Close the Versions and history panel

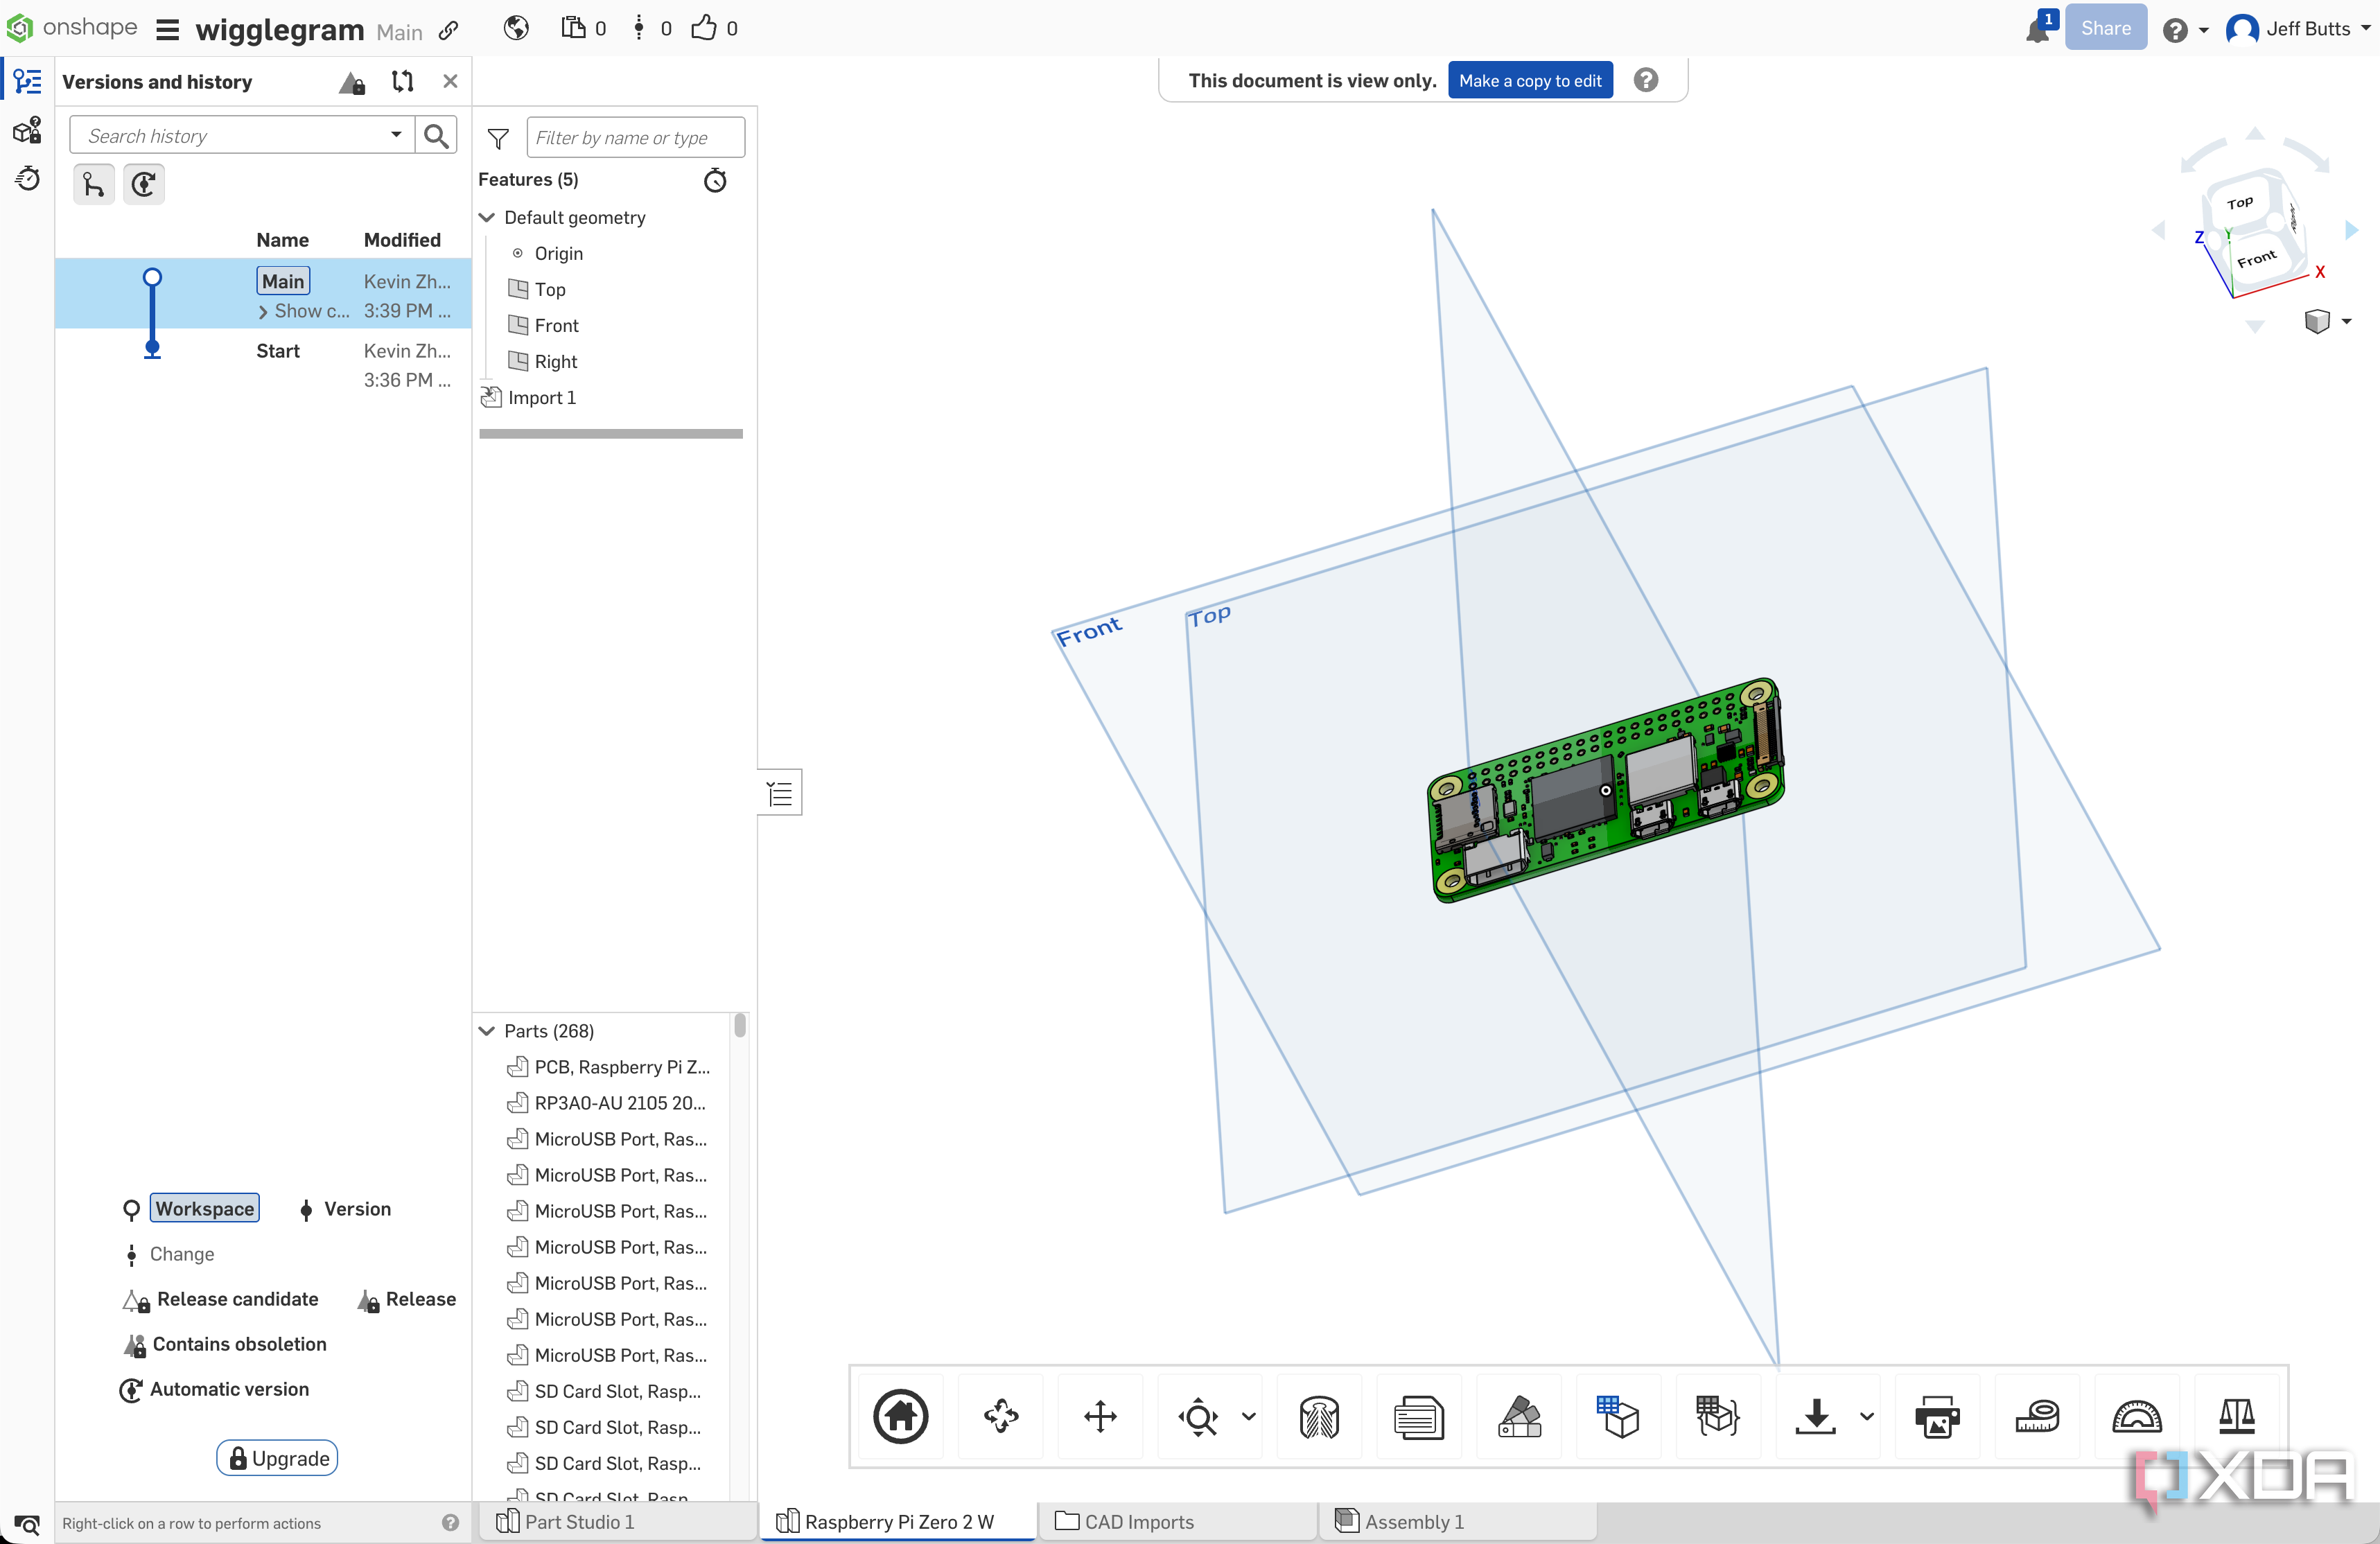coord(450,82)
